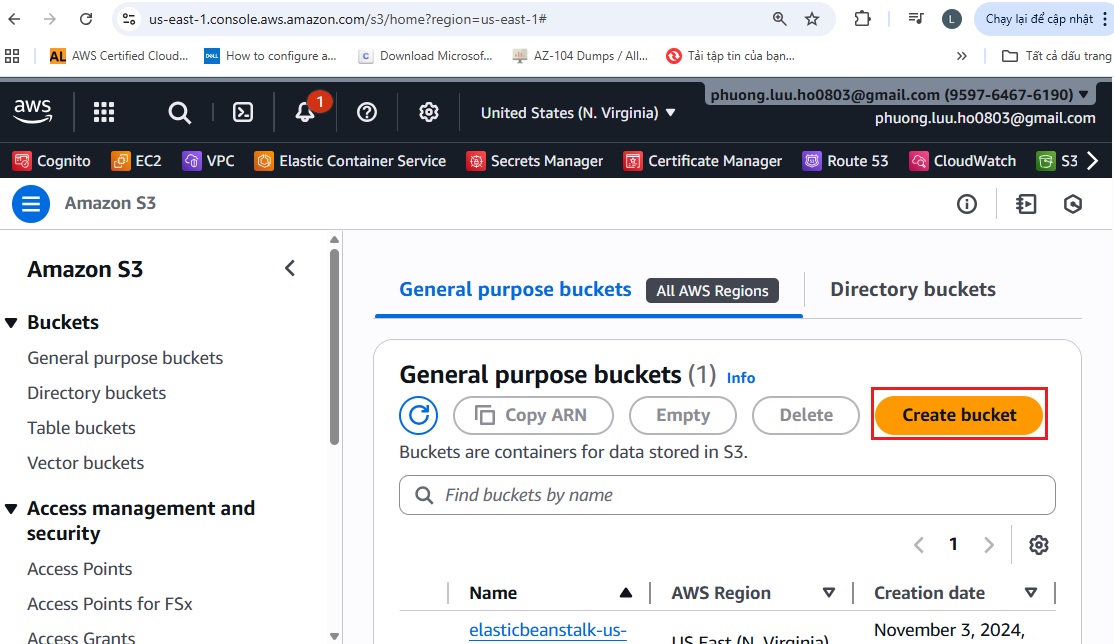Screen dimensions: 1114x644
Task: Collapse Access management and security section
Action: click(x=12, y=509)
